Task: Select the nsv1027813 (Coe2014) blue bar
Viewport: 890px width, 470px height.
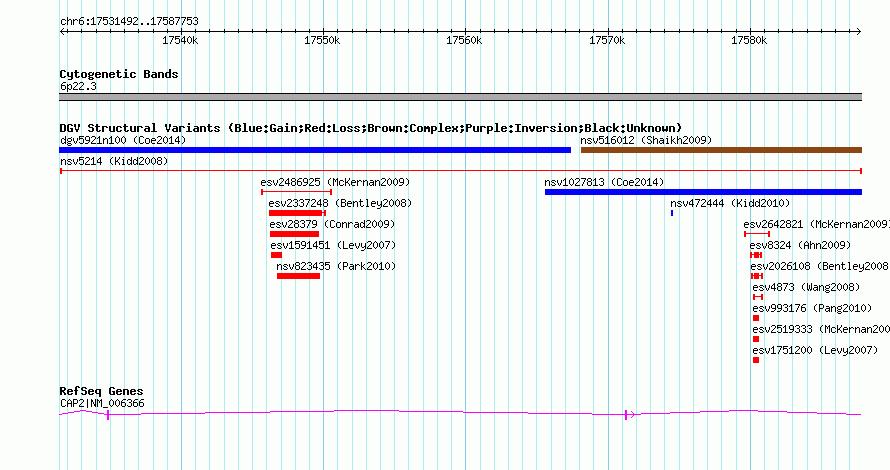Action: tap(703, 192)
